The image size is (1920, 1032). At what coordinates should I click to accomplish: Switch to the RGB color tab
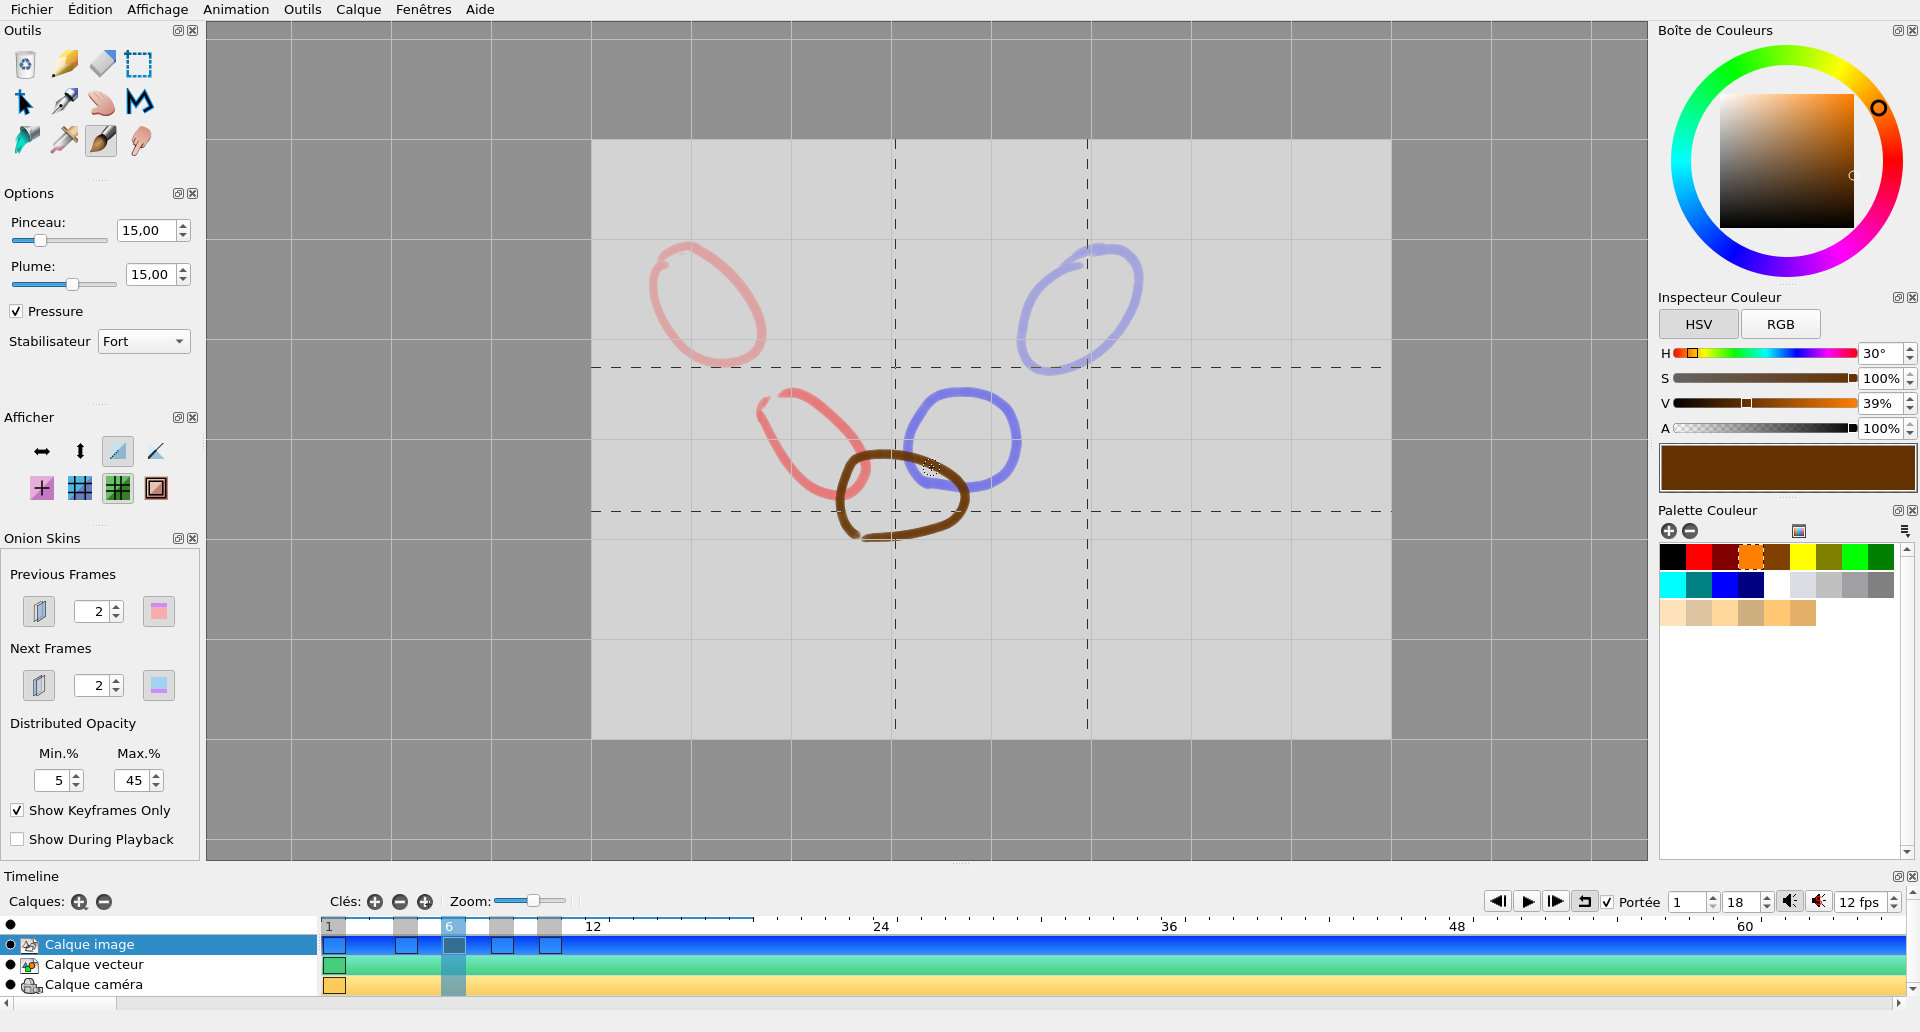(x=1780, y=325)
